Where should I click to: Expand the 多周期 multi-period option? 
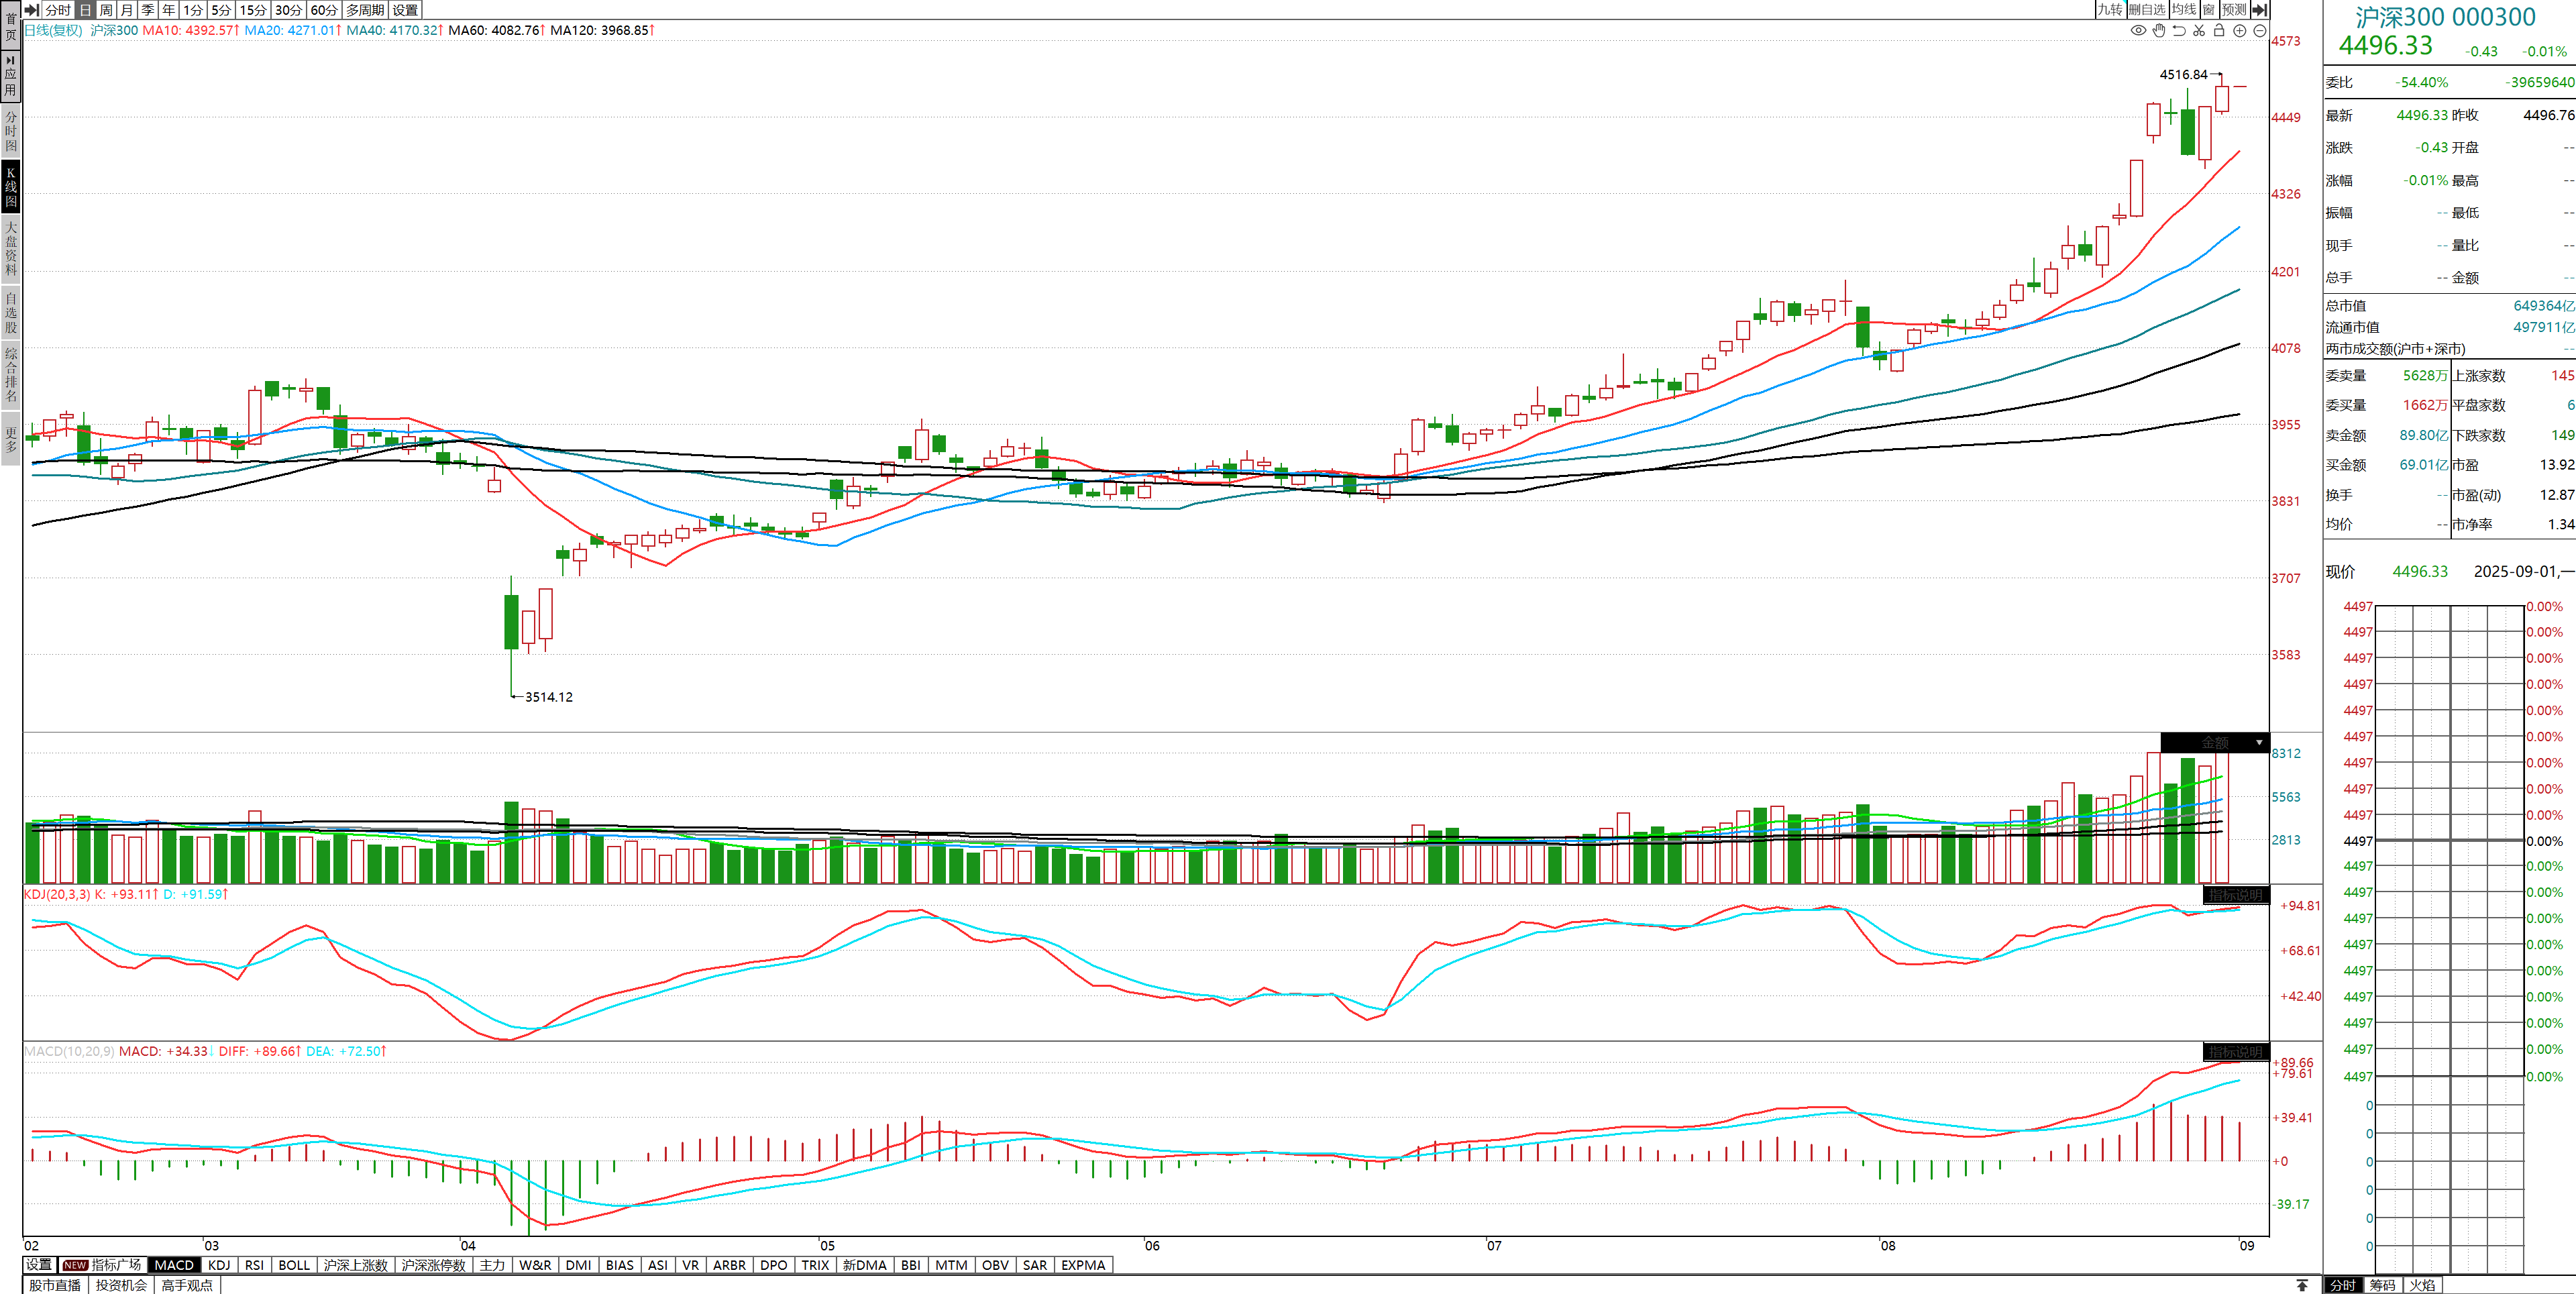[x=365, y=10]
